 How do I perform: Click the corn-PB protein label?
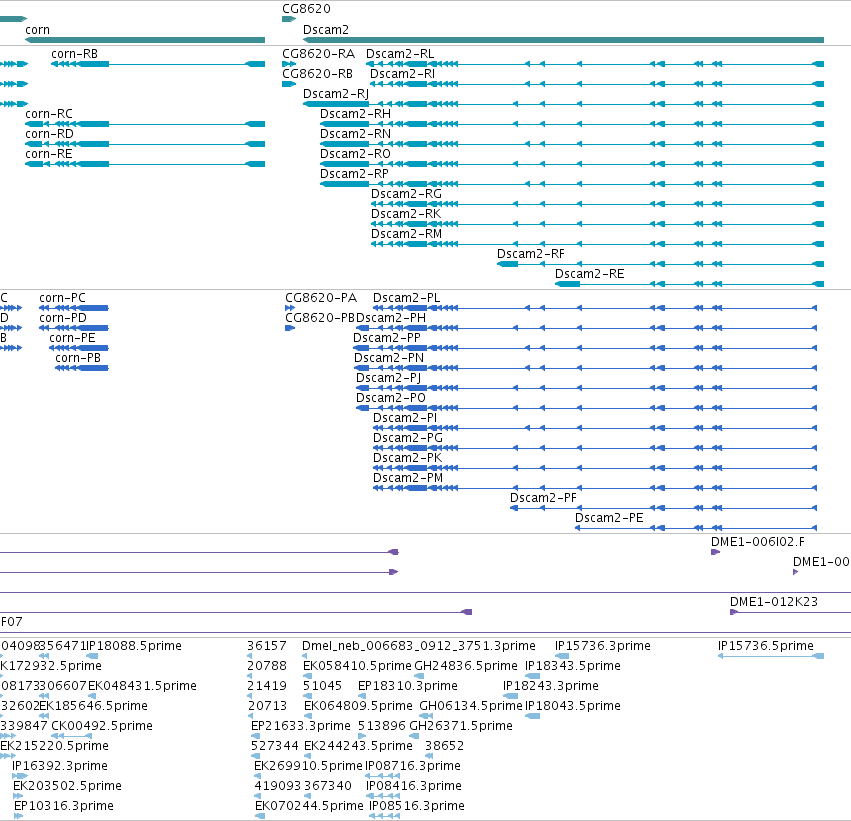click(x=78, y=358)
